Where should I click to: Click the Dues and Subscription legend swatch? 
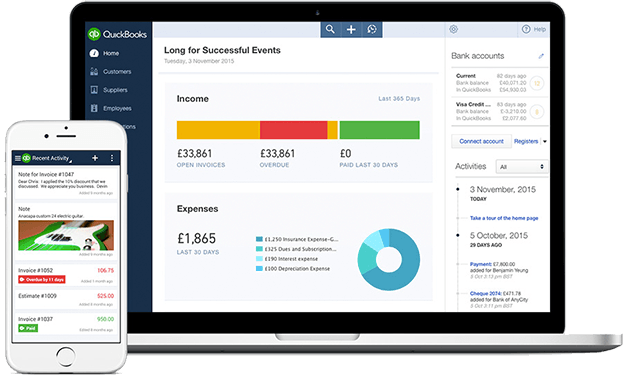259,249
